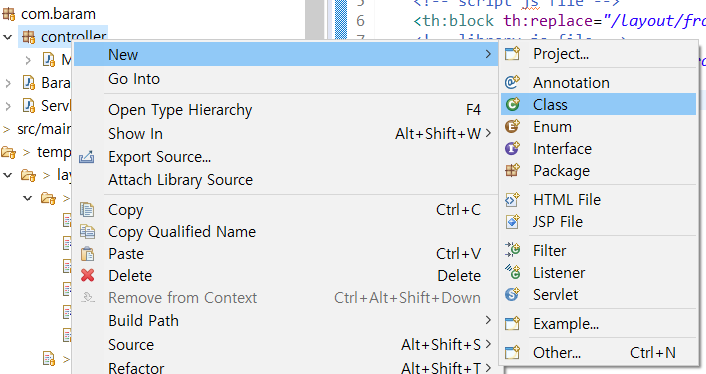This screenshot has width=706, height=374.
Task: Collapse the layout folder node
Action: point(7,175)
